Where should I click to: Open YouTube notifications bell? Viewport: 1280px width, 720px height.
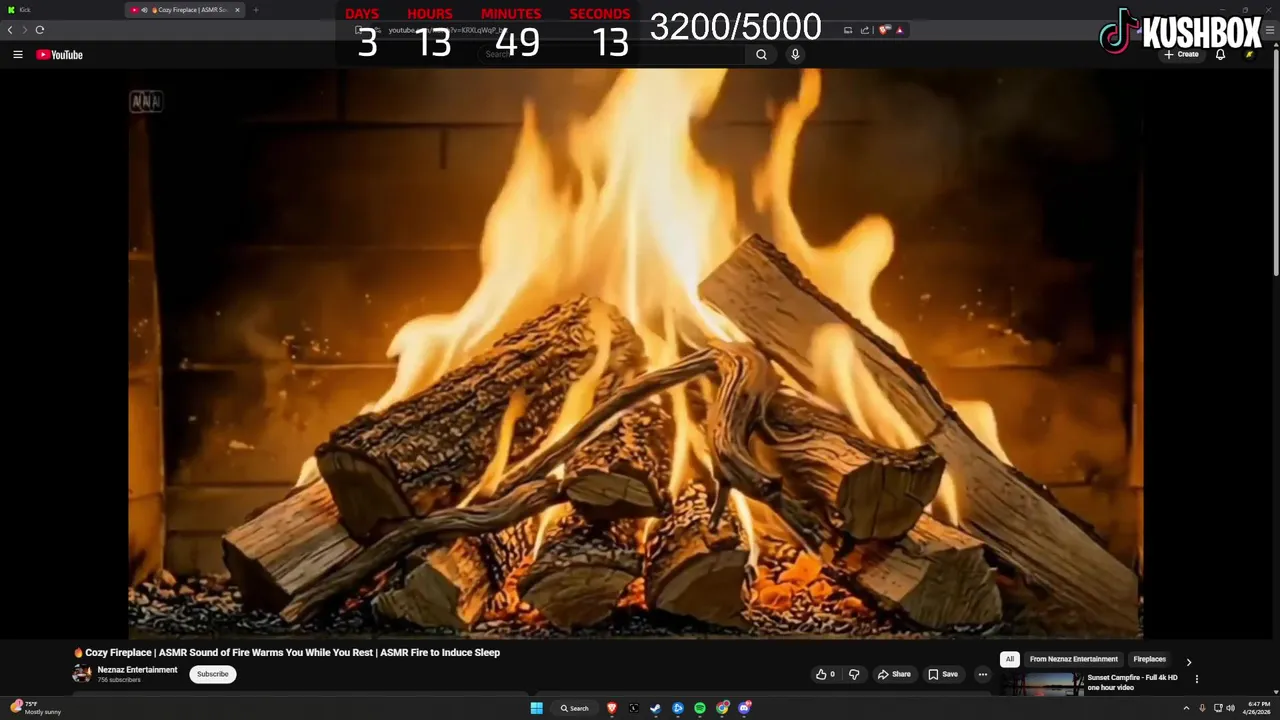[1220, 55]
